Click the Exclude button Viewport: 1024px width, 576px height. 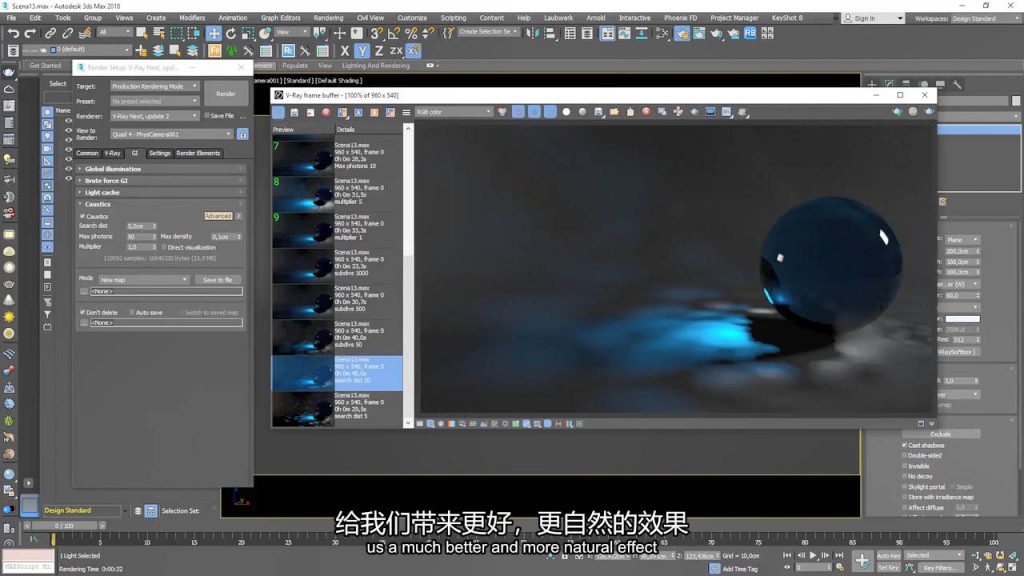(x=940, y=434)
